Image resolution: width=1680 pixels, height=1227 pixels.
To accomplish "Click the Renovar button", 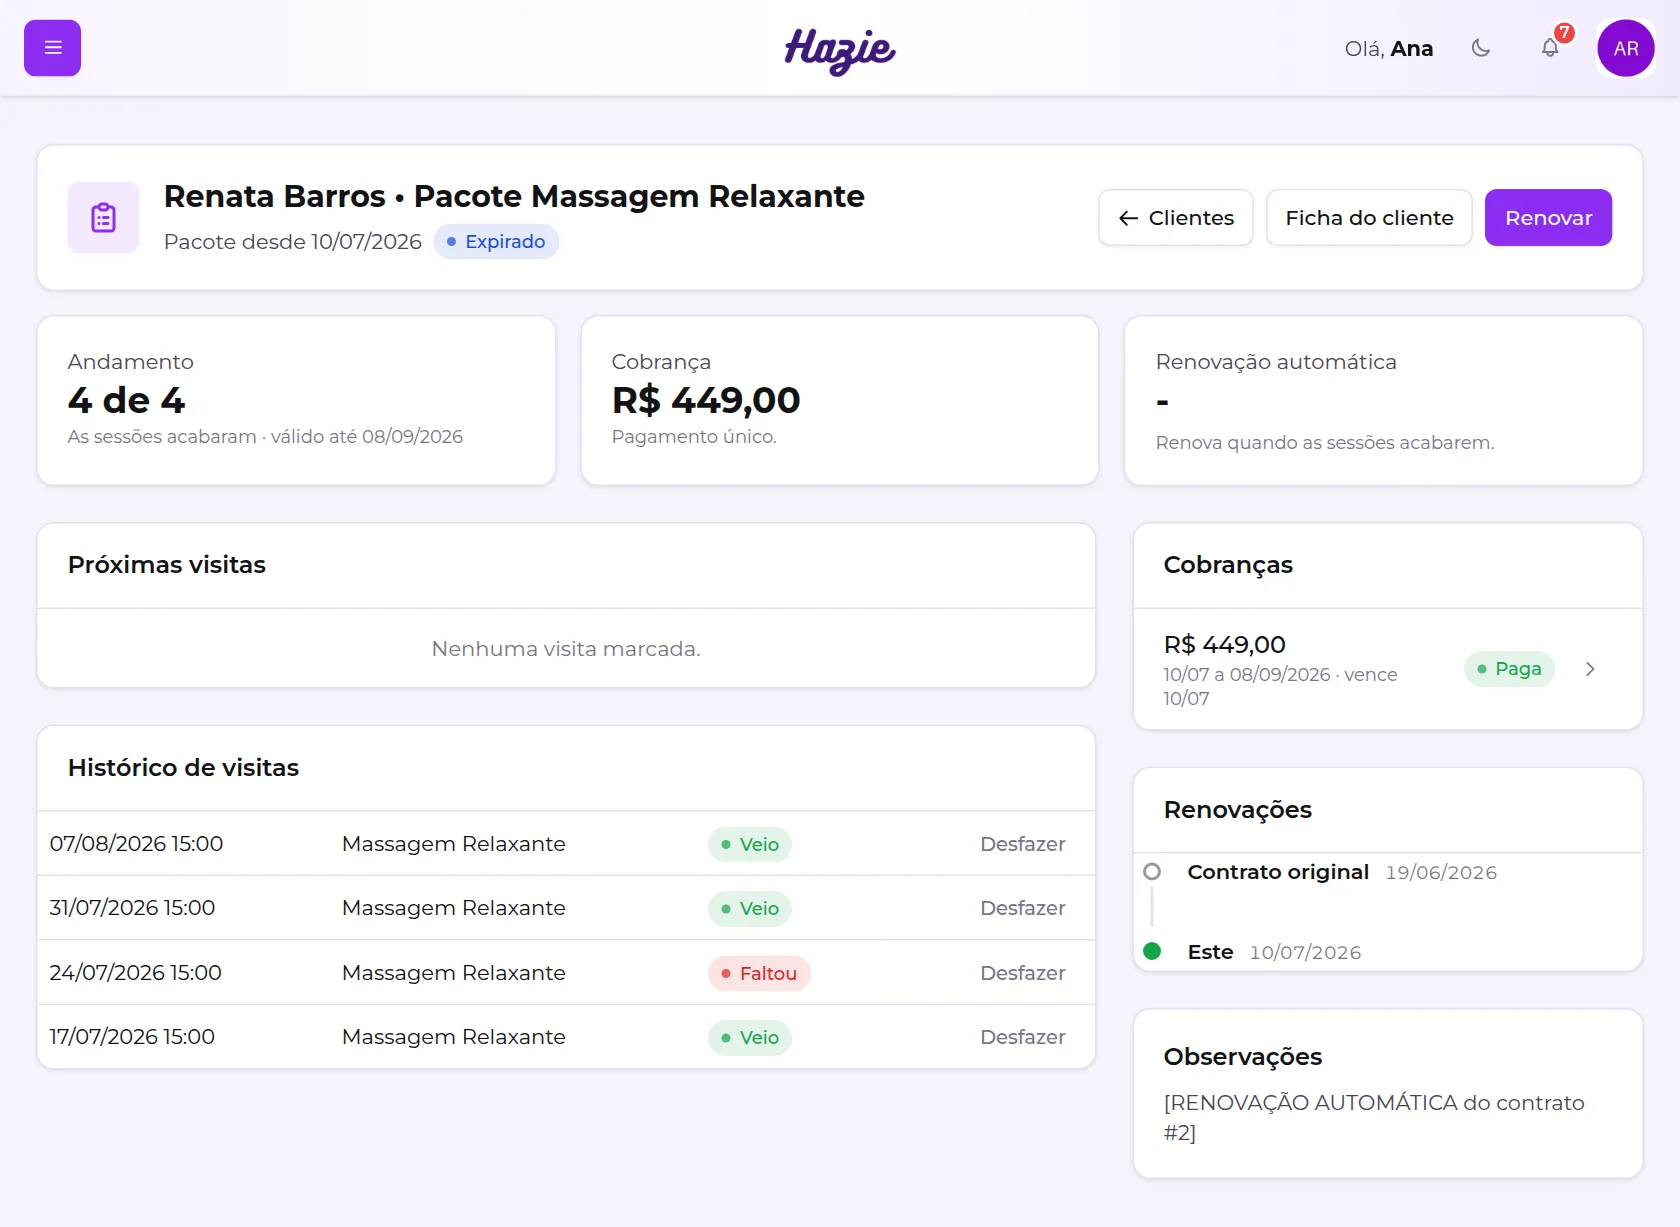I will click(1548, 217).
